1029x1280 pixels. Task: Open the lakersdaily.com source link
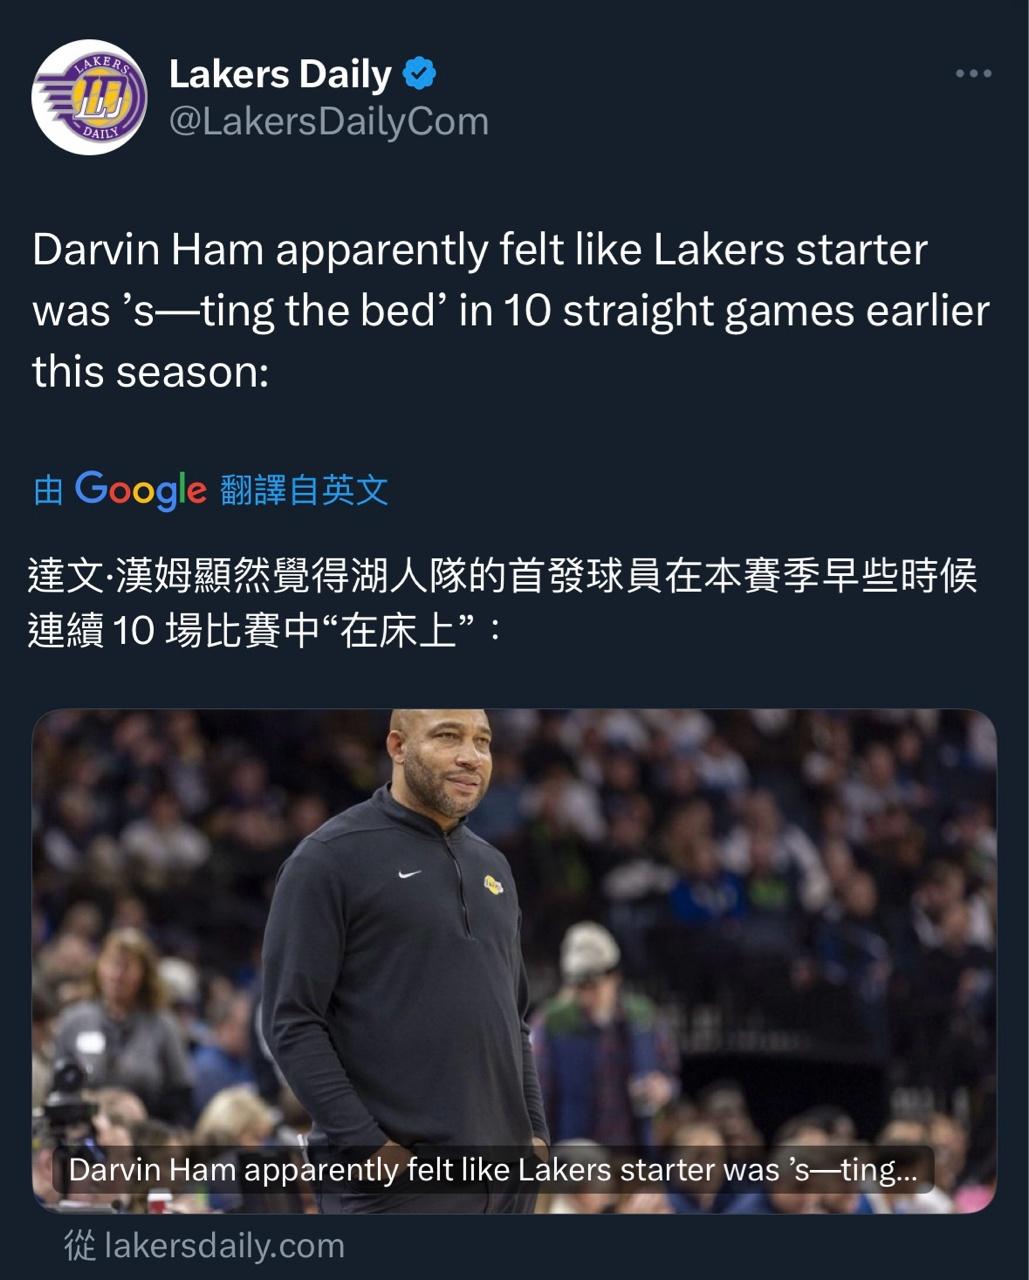224,1246
